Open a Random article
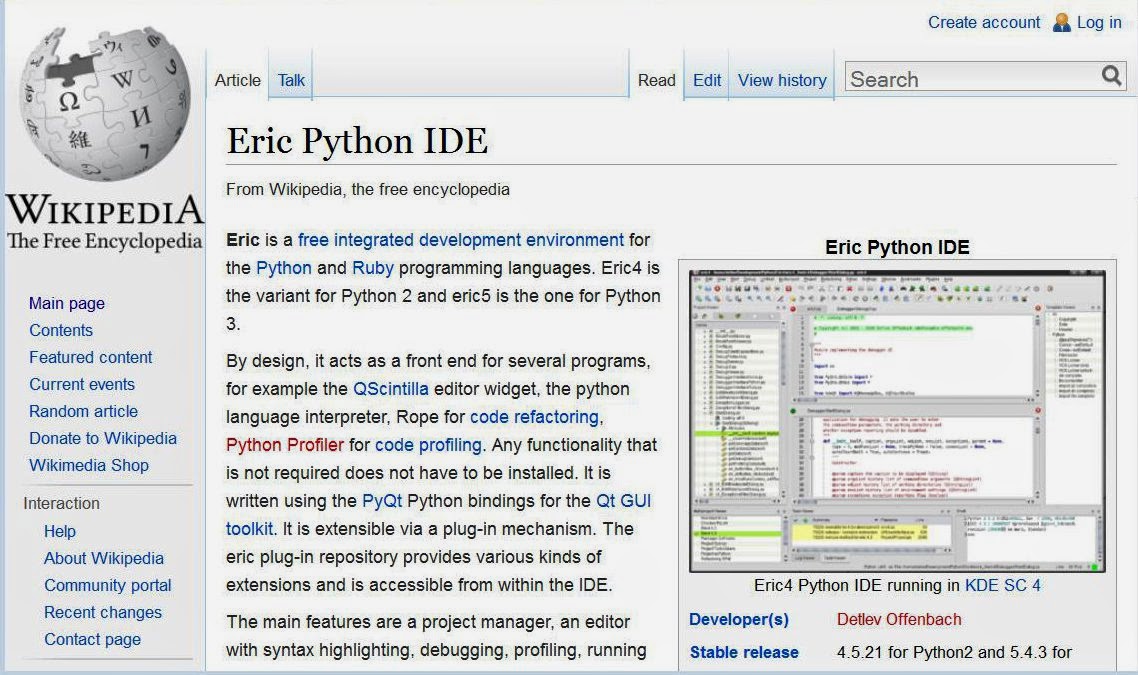Viewport: 1138px width, 675px height. coord(83,411)
